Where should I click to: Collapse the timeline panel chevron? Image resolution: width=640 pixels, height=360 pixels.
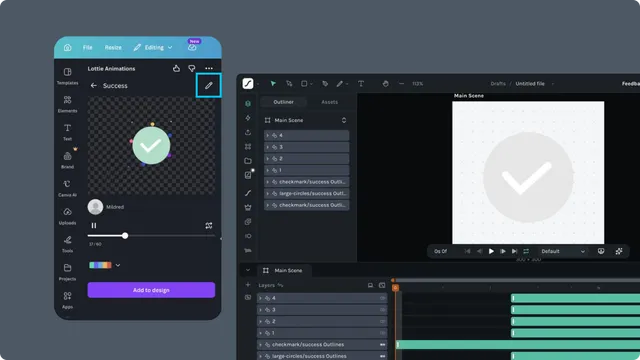(x=248, y=270)
